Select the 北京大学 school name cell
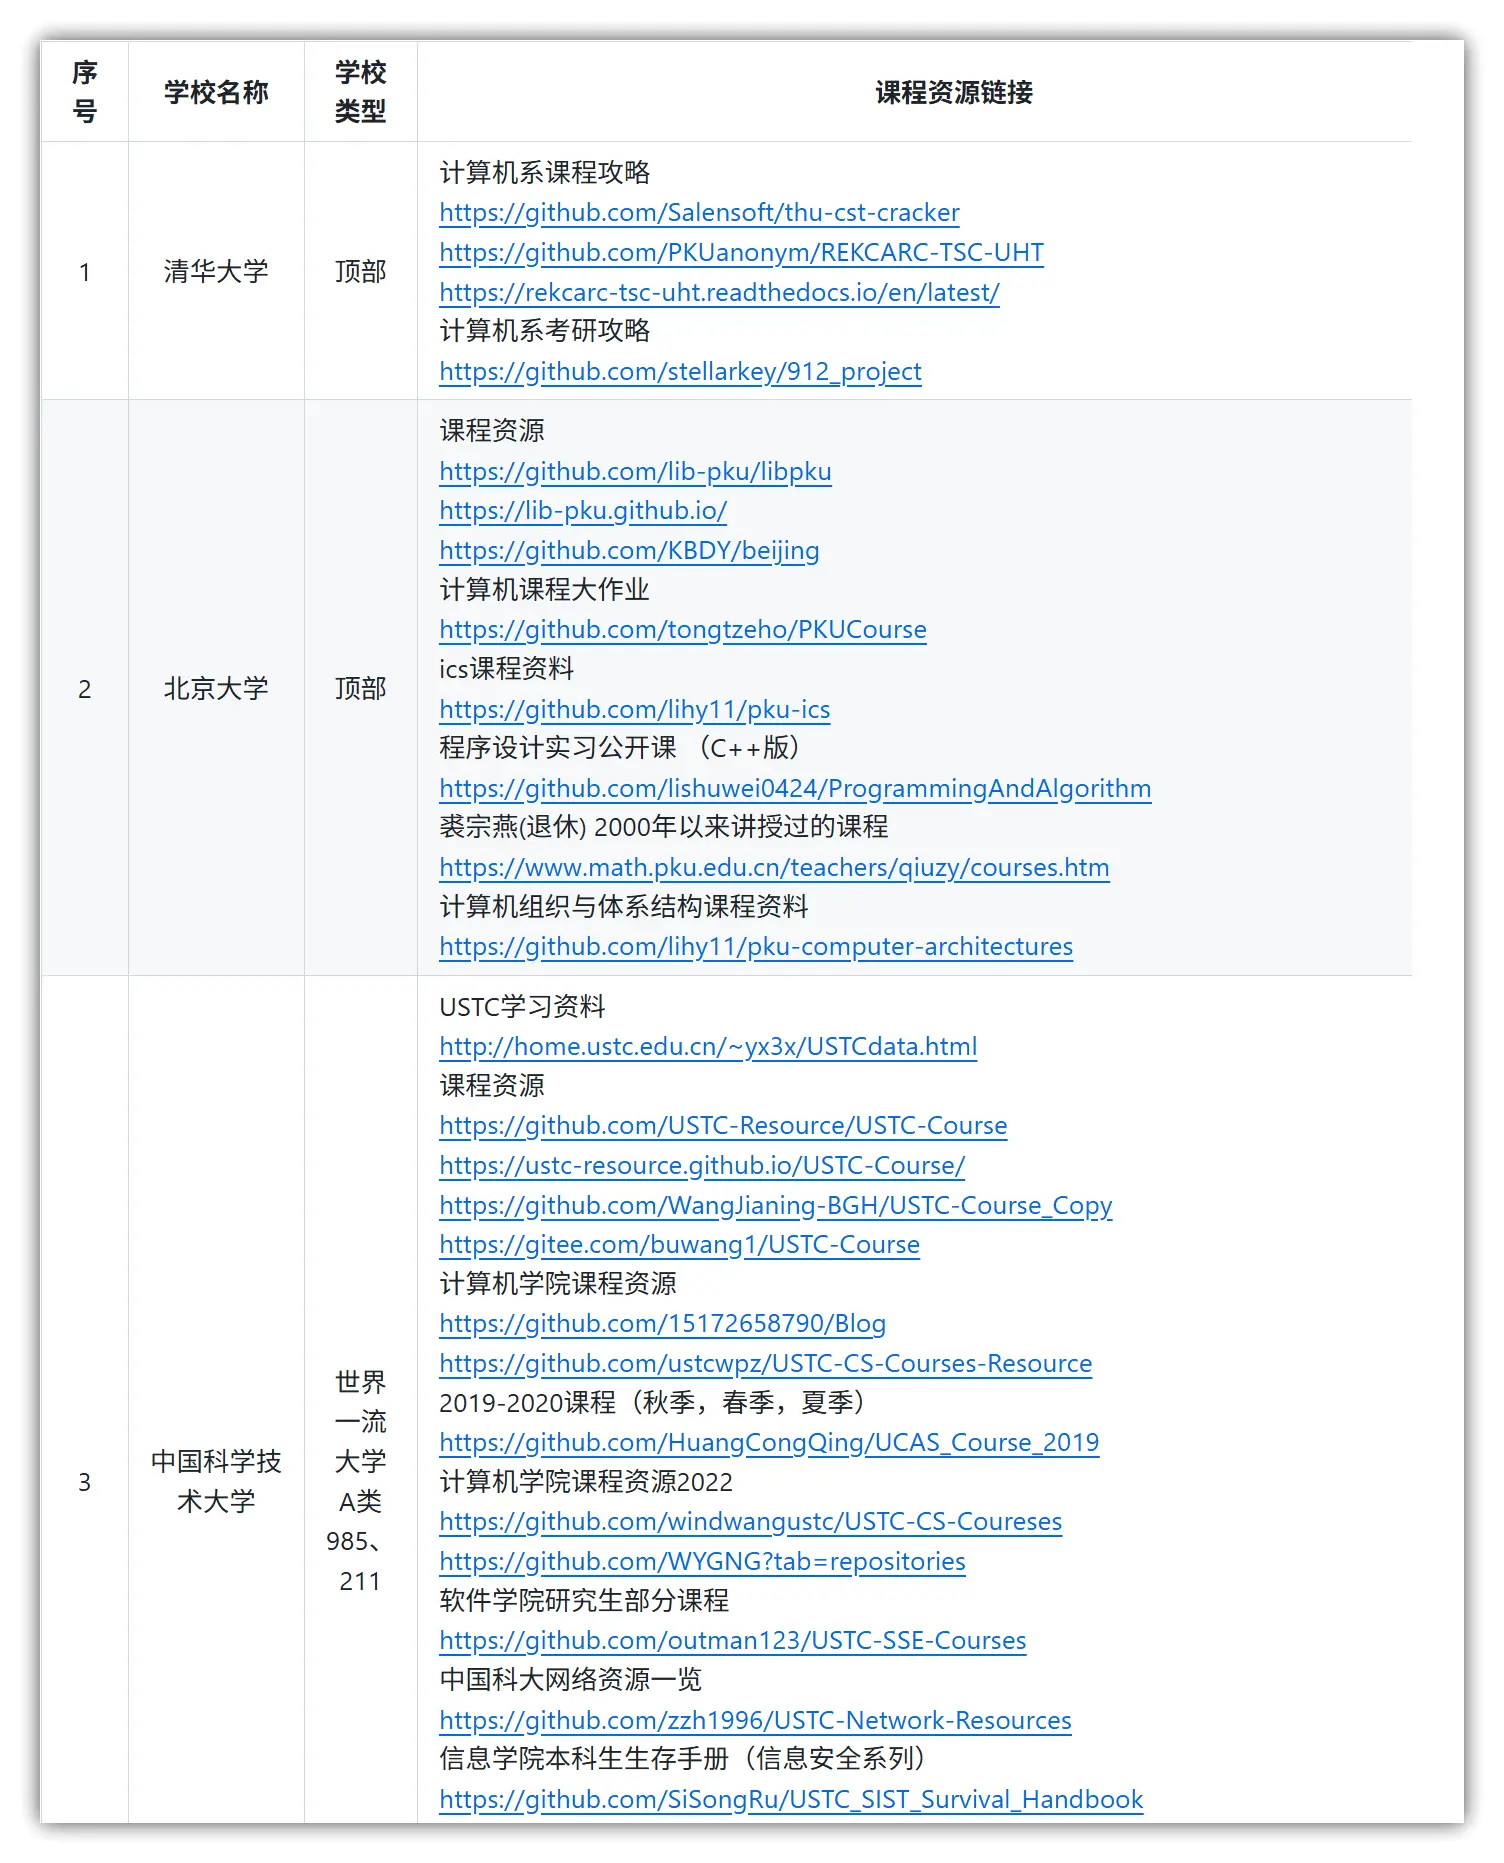The width and height of the screenshot is (1504, 1863). (x=216, y=688)
